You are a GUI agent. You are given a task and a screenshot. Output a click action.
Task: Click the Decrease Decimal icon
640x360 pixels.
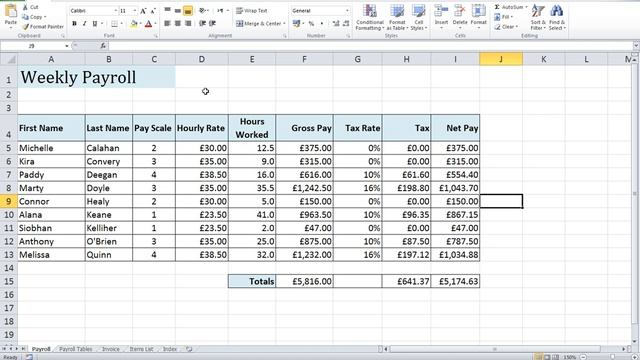(x=346, y=24)
